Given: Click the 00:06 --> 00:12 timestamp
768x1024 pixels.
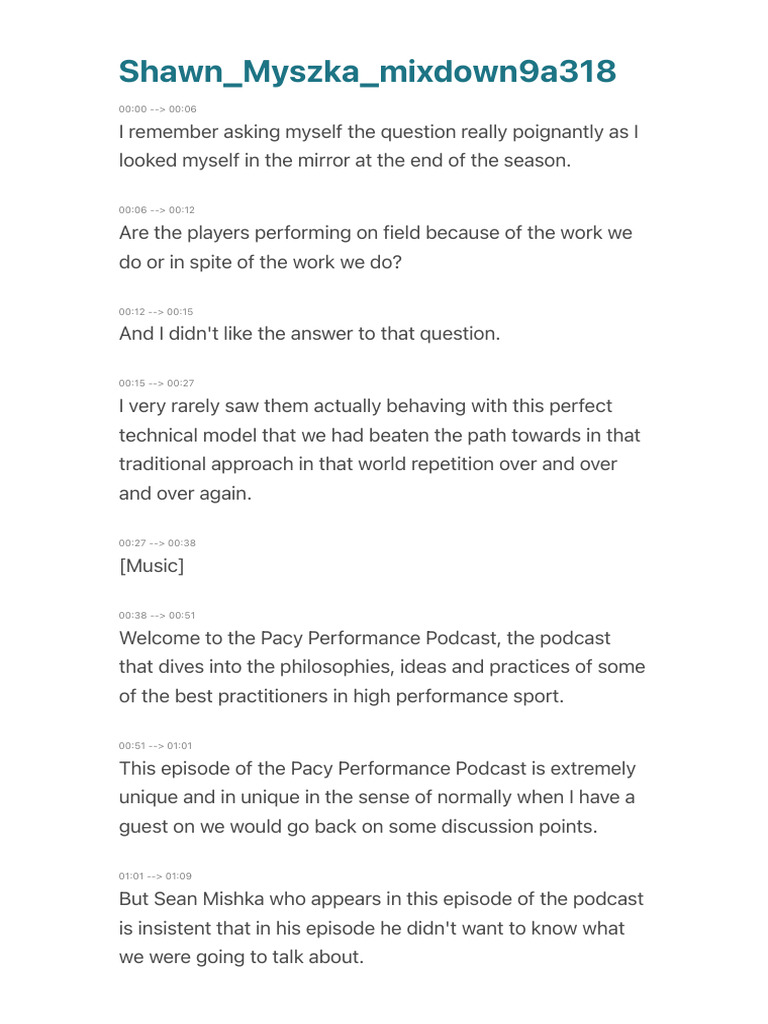Looking at the screenshot, I should tap(157, 210).
